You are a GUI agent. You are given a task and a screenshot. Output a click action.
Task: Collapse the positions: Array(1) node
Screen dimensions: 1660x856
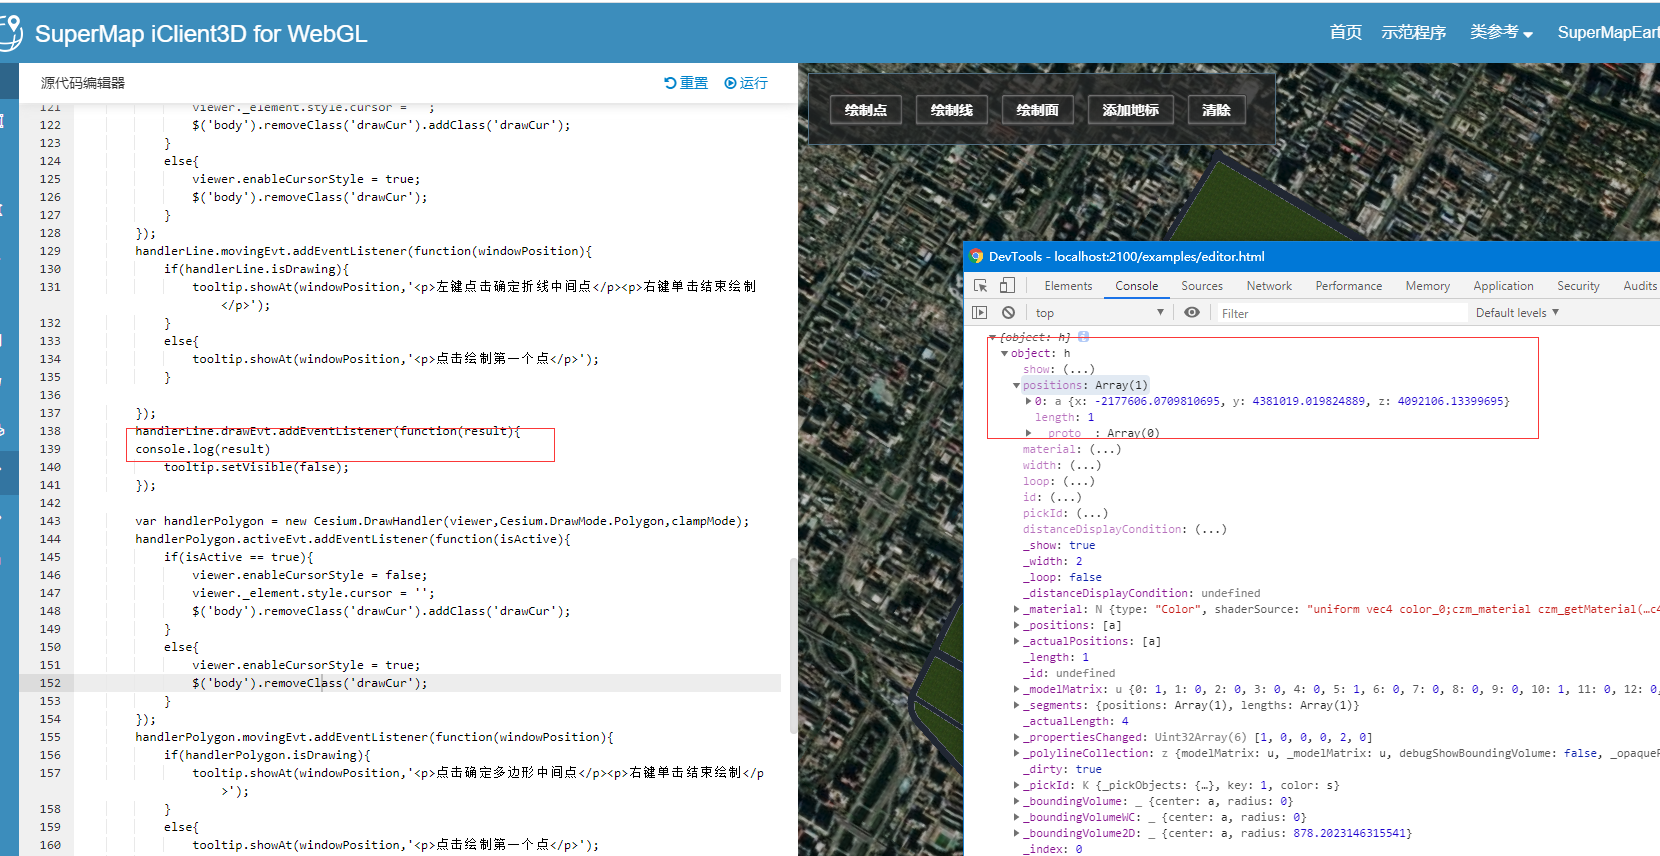[1016, 385]
